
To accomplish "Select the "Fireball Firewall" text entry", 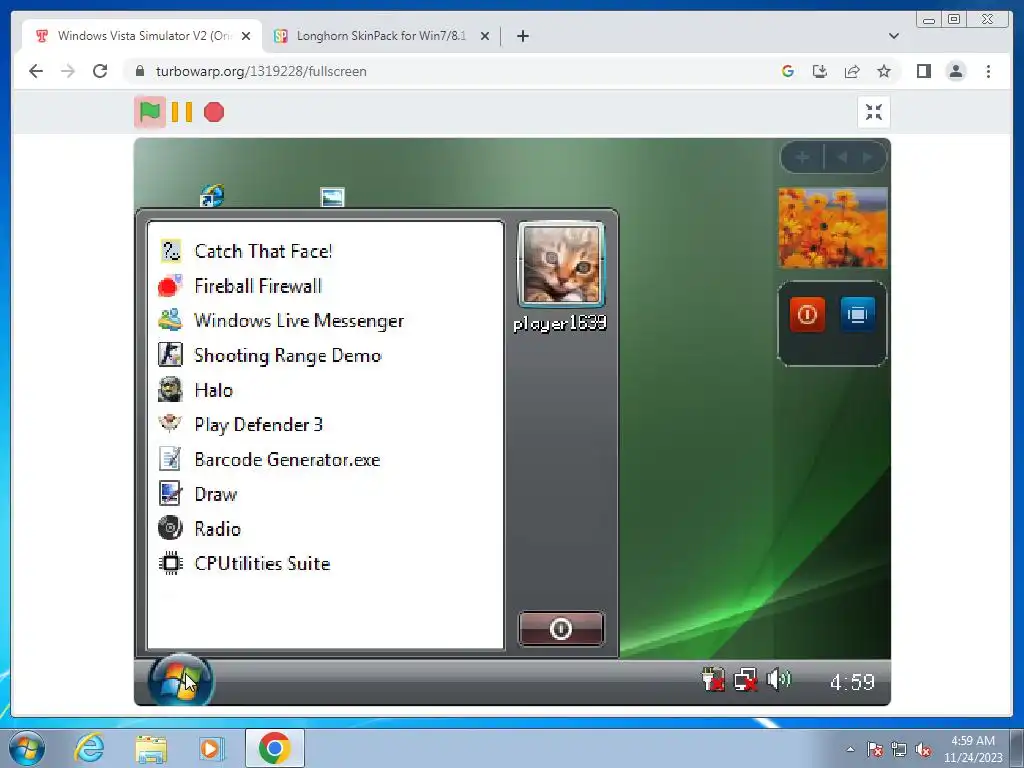I will pyautogui.click(x=258, y=286).
